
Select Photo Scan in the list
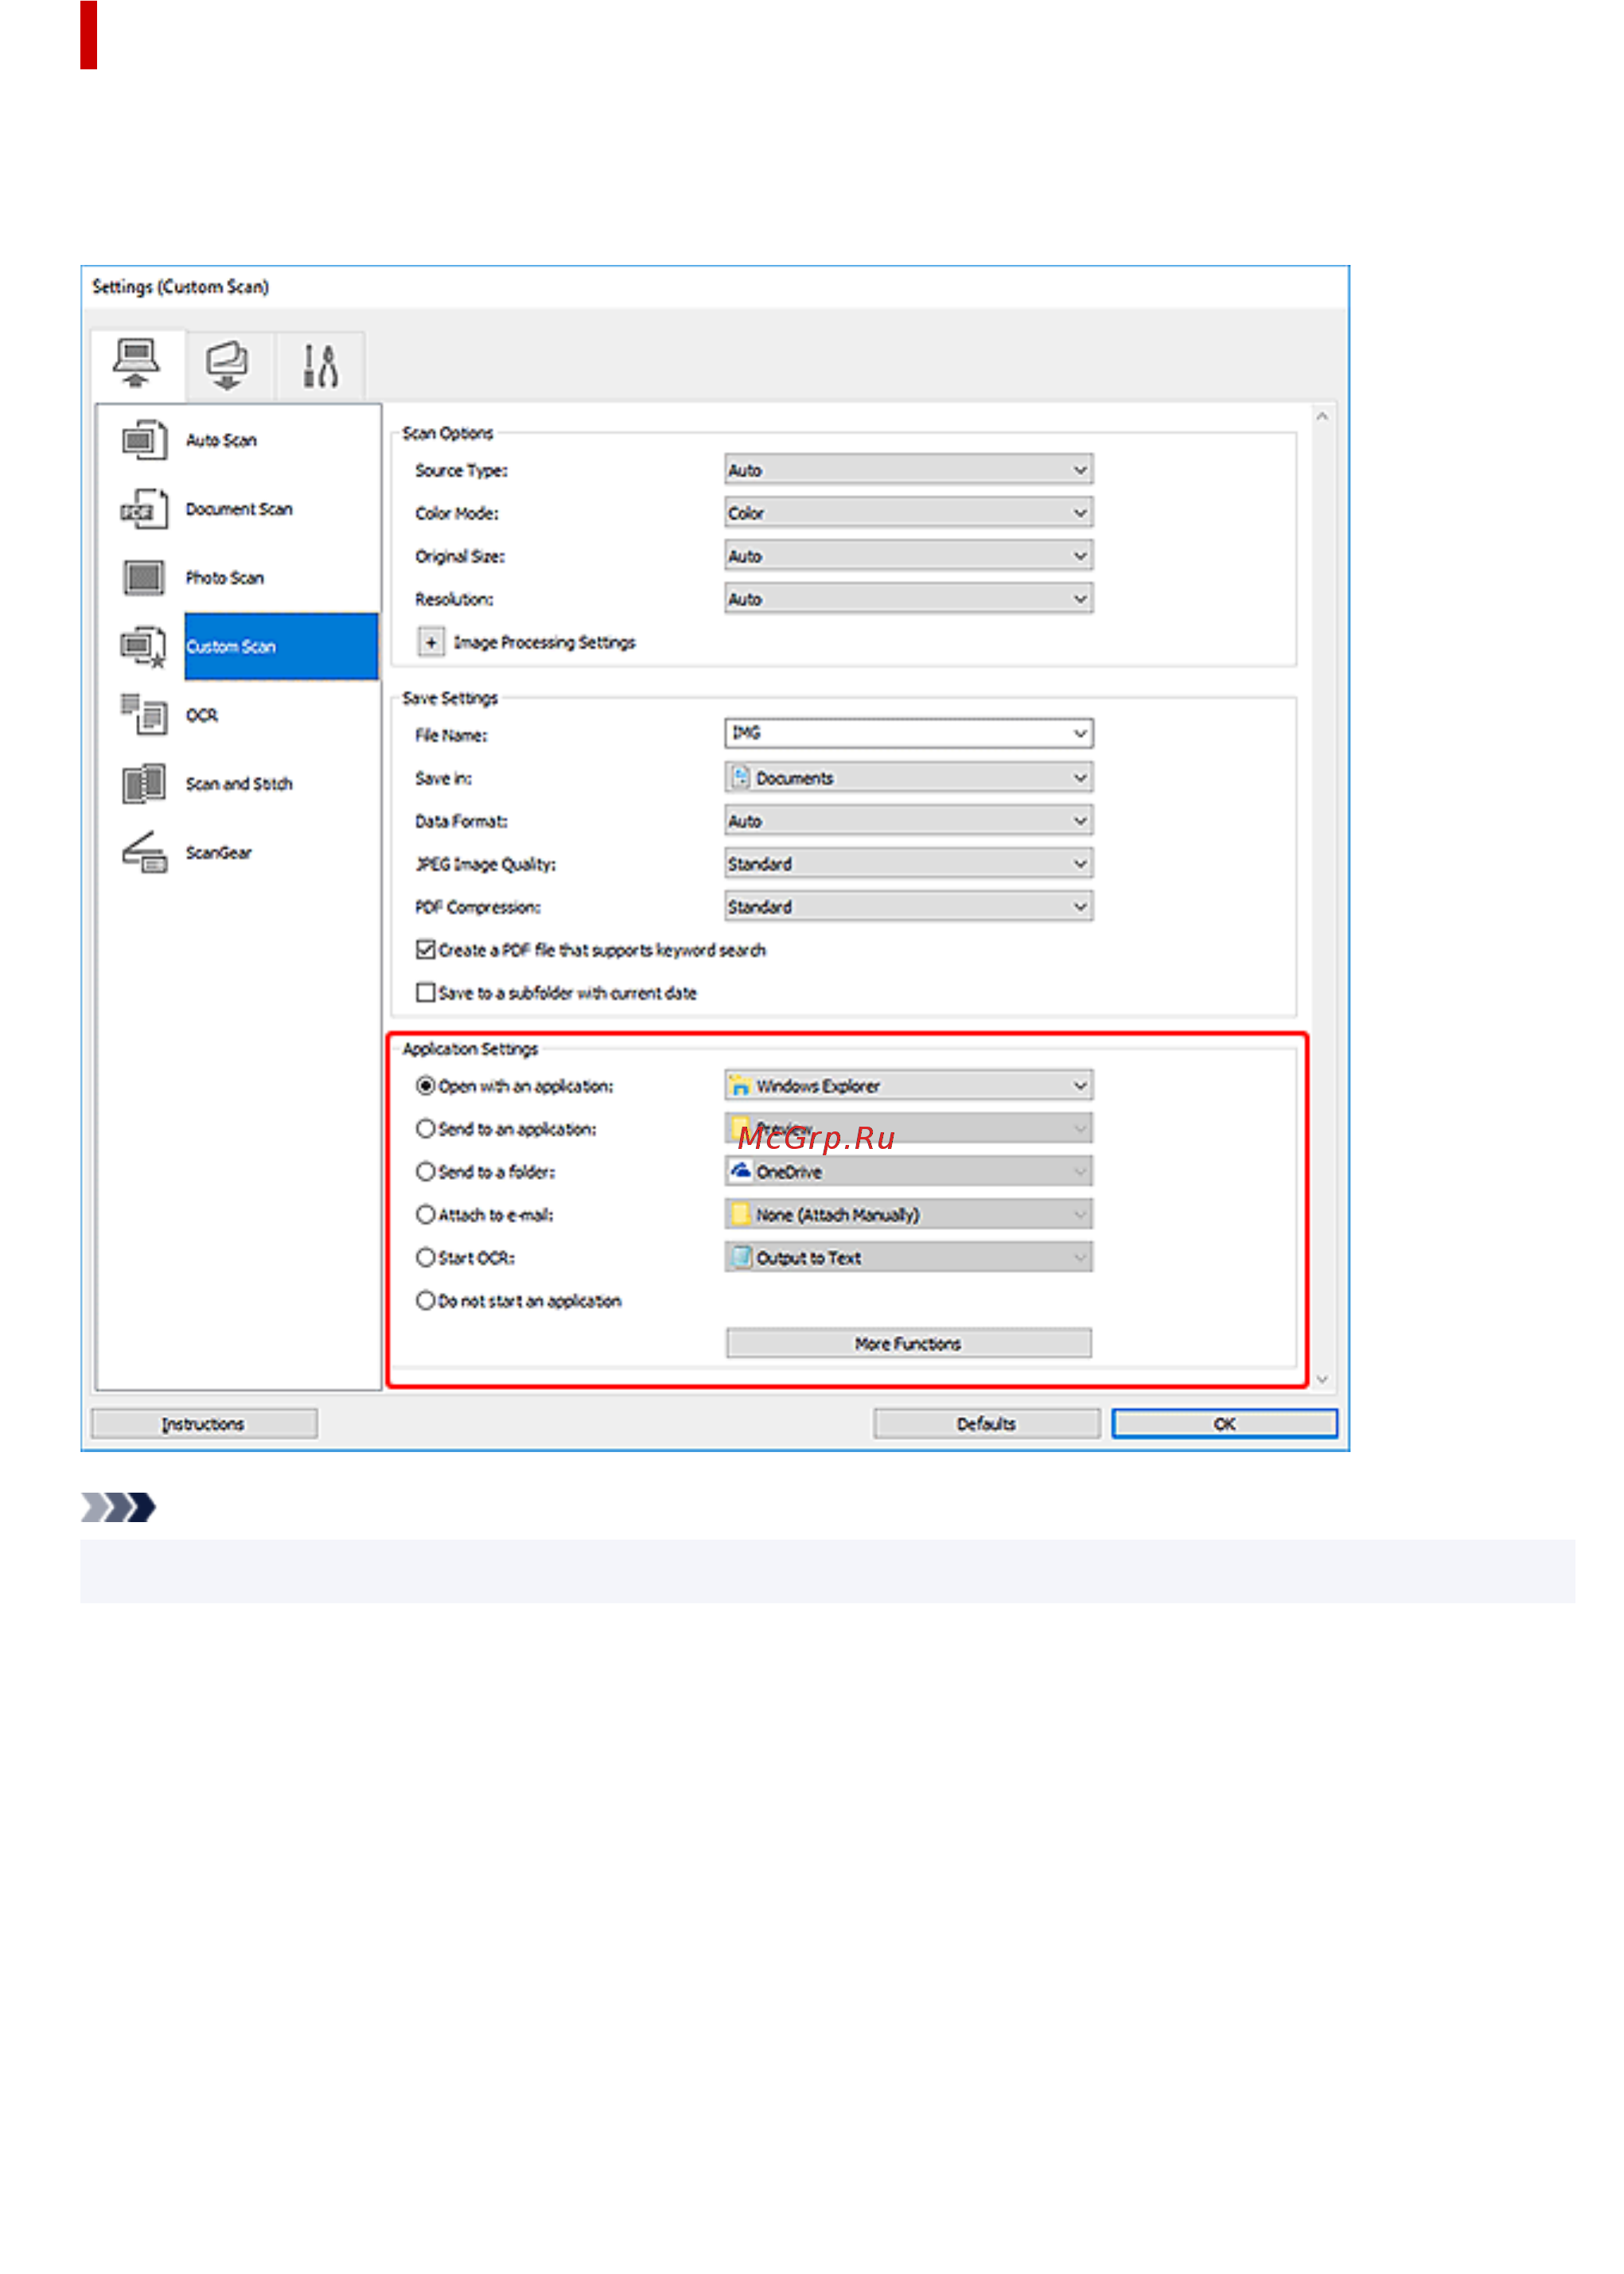tap(225, 579)
